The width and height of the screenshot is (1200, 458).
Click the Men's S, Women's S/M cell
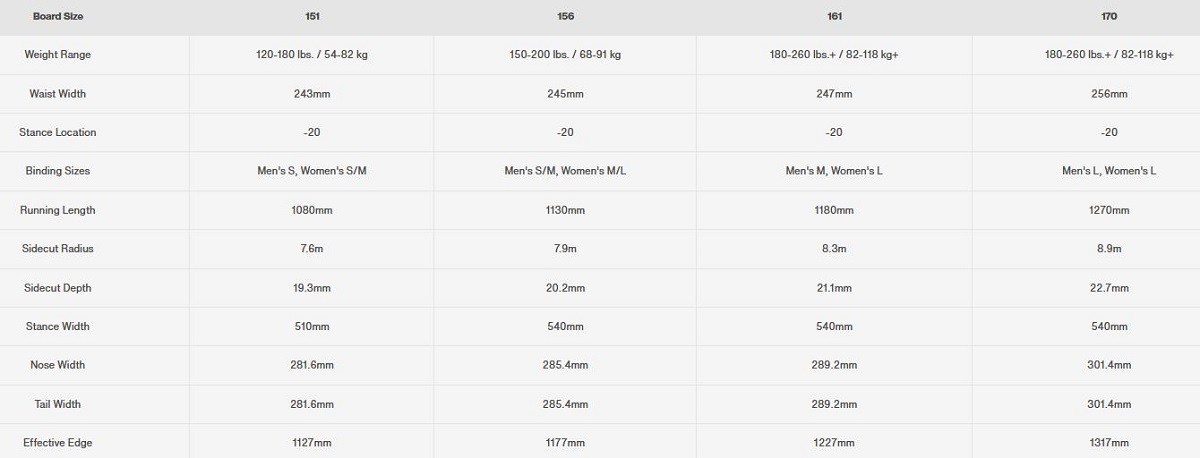[x=311, y=171]
